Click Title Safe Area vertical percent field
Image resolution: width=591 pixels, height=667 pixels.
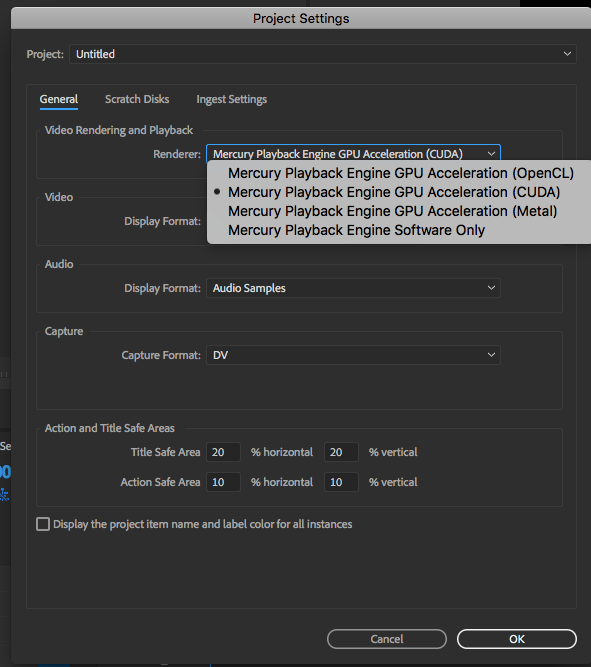(x=341, y=452)
